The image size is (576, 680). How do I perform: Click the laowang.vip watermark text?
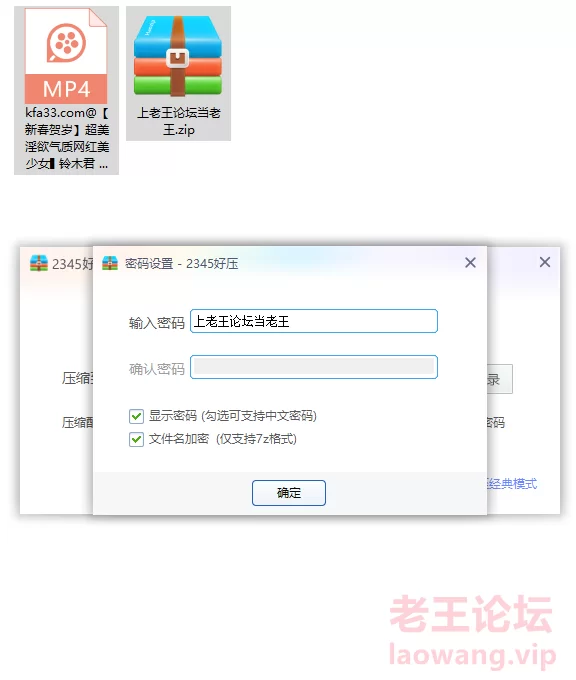point(472,655)
